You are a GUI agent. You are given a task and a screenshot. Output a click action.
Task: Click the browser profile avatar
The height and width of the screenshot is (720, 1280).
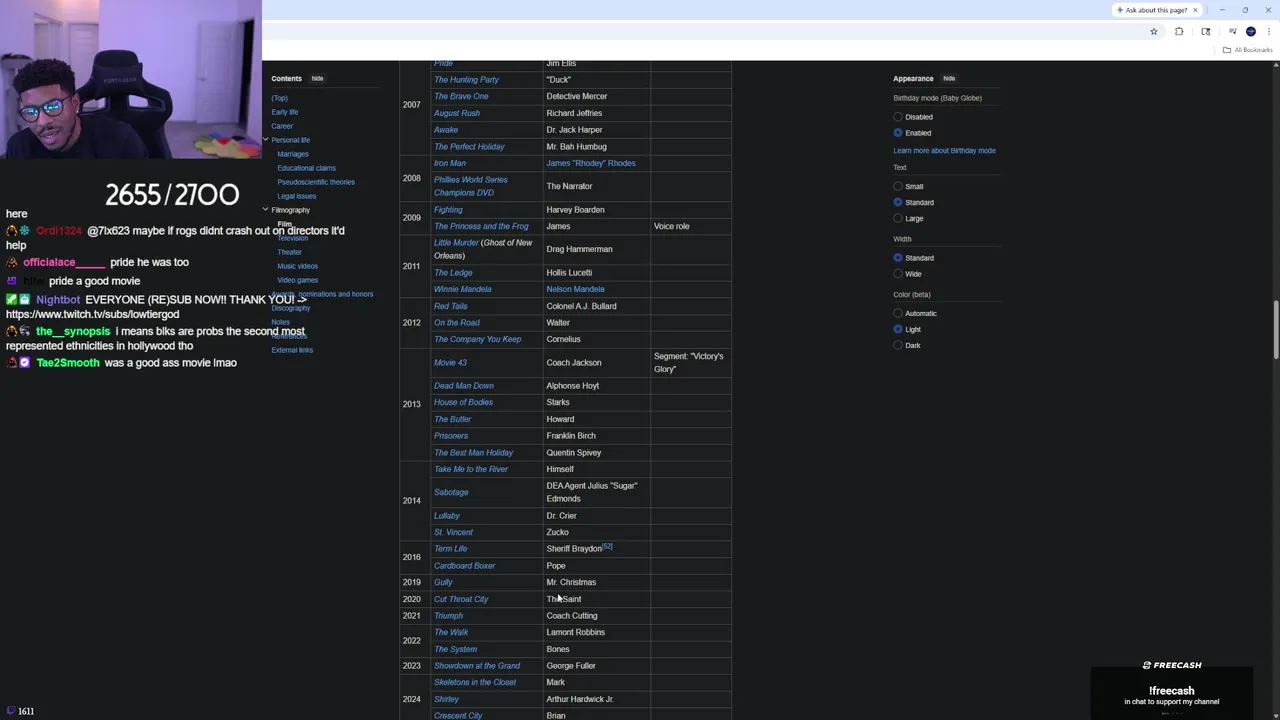point(1251,31)
